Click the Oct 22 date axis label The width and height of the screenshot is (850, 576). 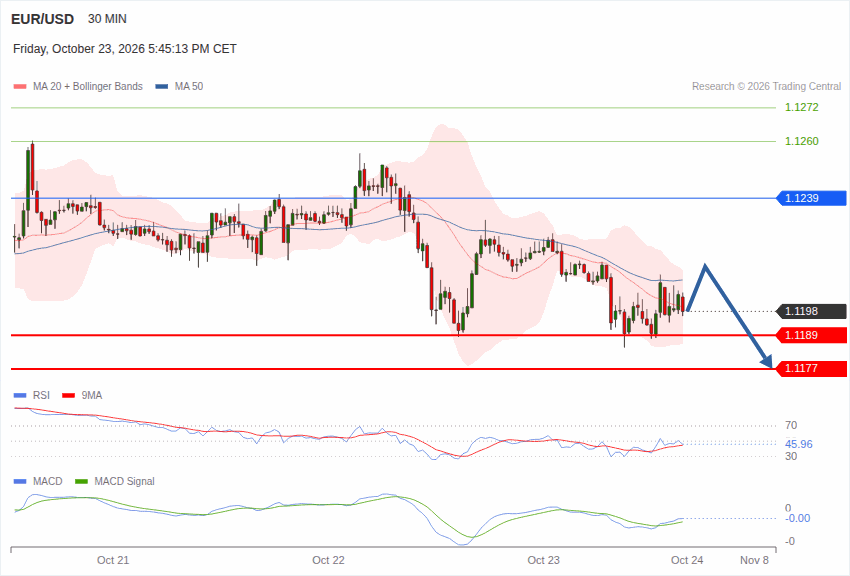click(329, 560)
